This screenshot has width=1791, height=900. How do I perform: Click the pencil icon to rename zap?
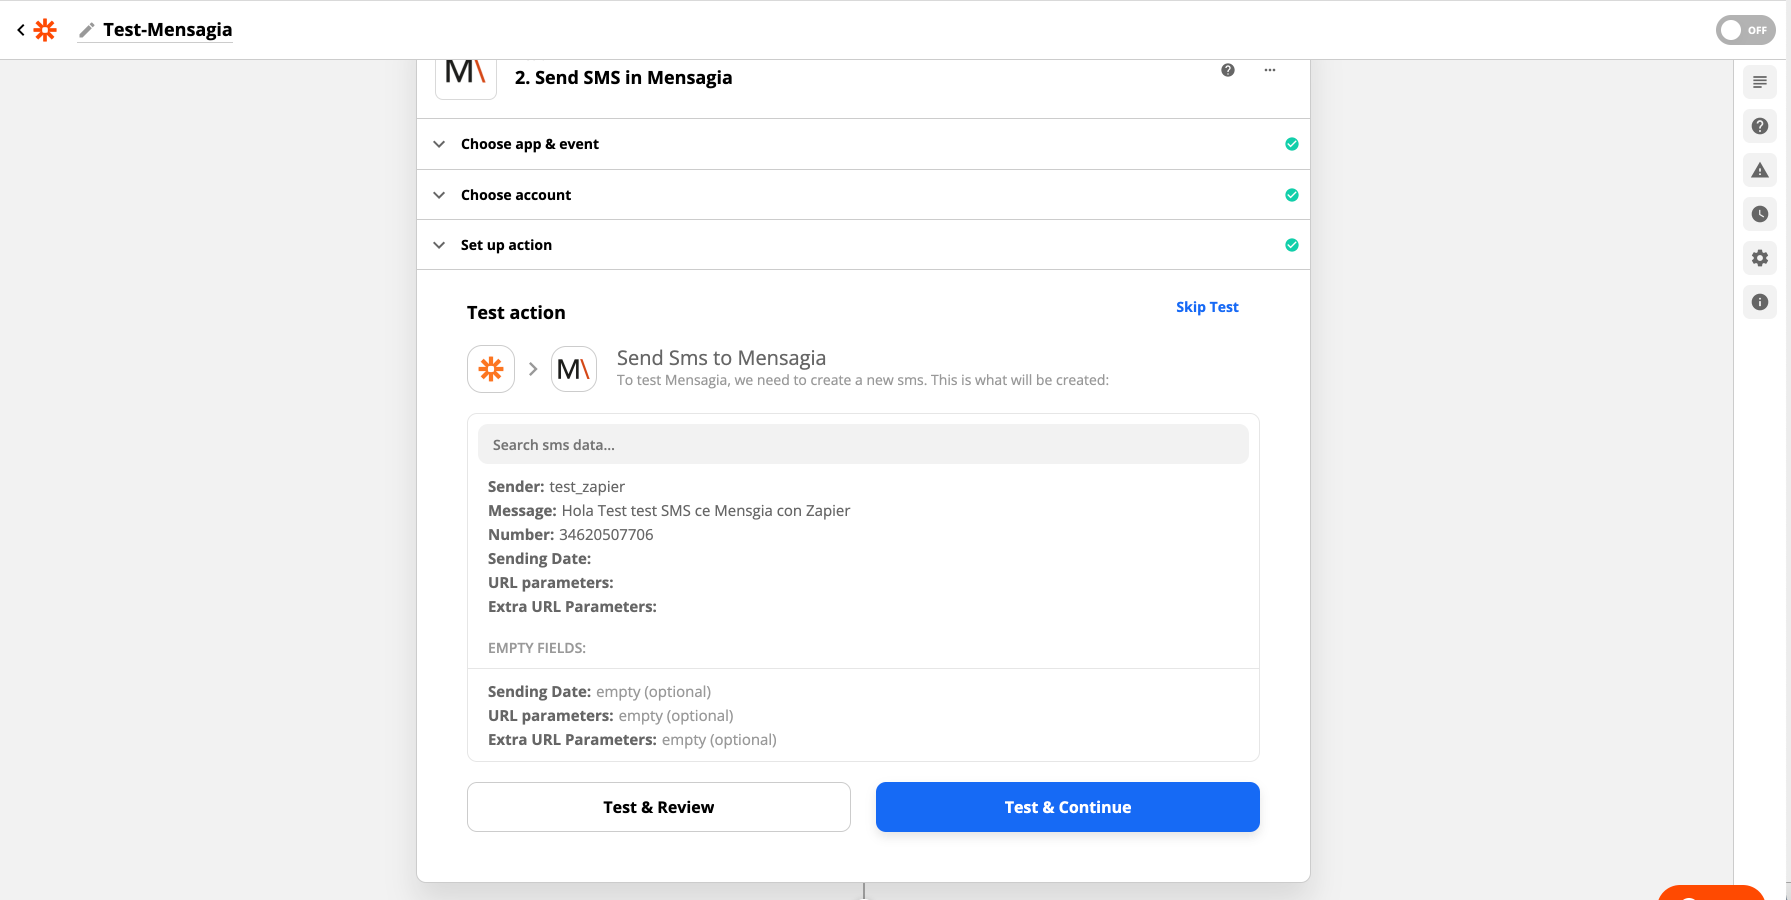(87, 30)
